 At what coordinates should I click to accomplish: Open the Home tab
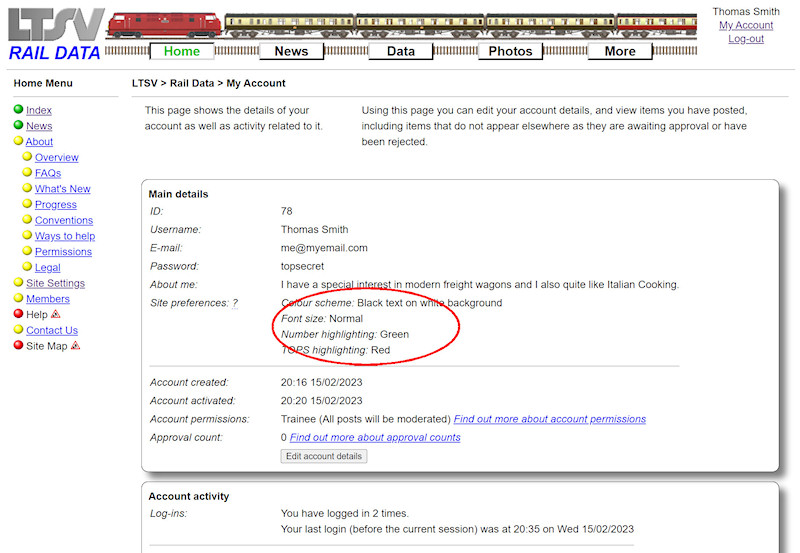click(x=181, y=51)
